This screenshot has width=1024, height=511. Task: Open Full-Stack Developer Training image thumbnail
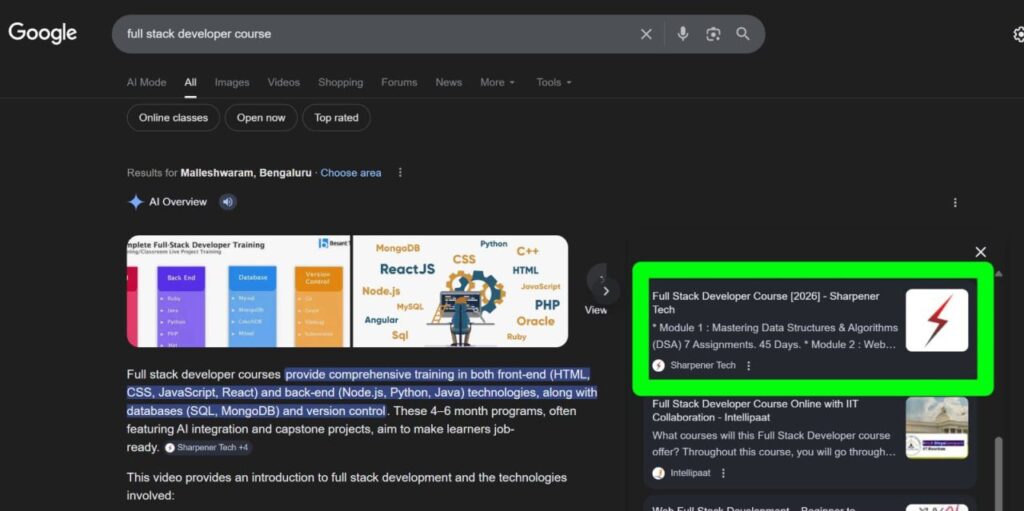(x=238, y=291)
